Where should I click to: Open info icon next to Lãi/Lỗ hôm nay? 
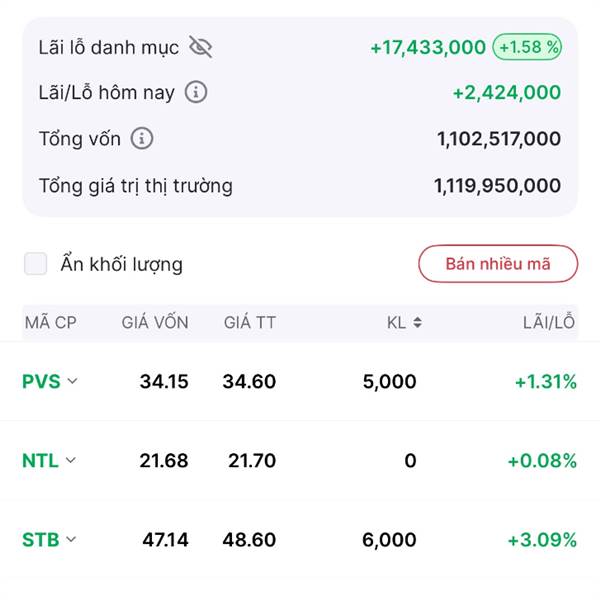coord(196,92)
